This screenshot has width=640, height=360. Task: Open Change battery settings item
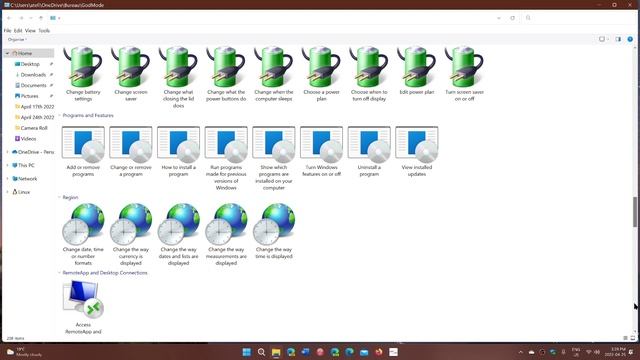(83, 74)
